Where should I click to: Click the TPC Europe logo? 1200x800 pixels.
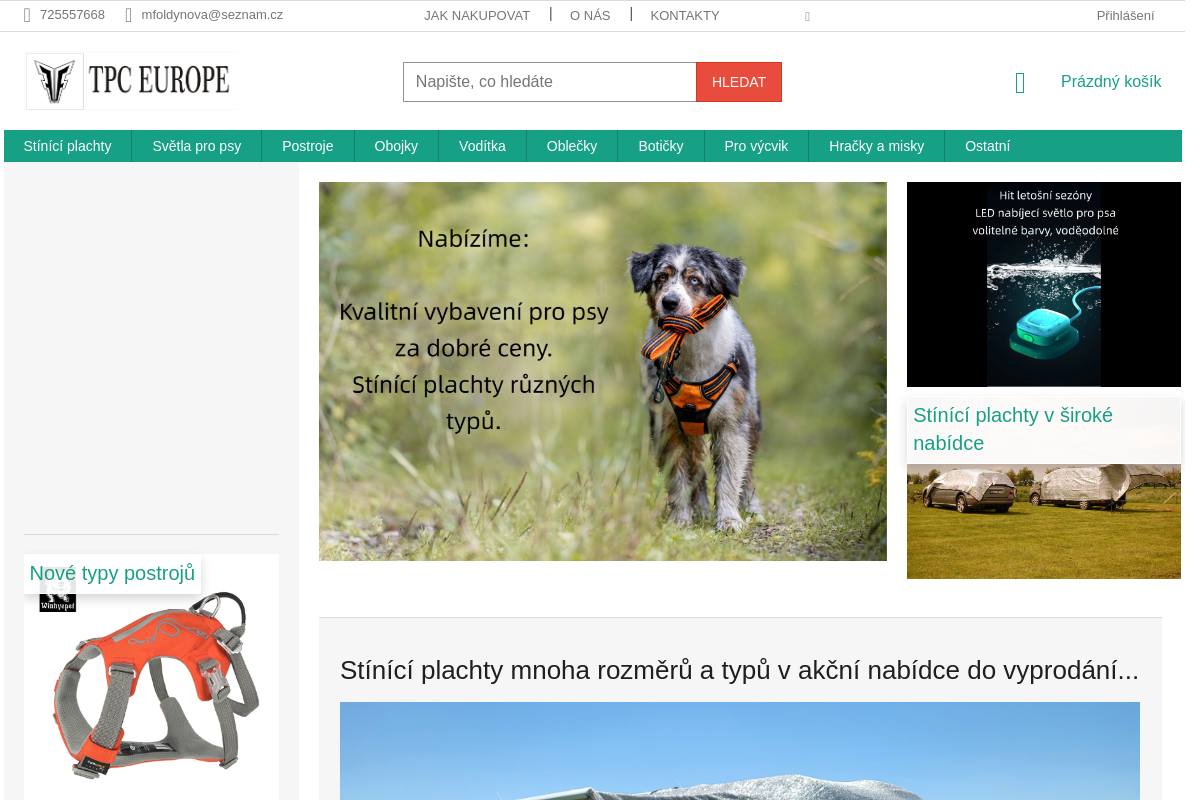131,81
